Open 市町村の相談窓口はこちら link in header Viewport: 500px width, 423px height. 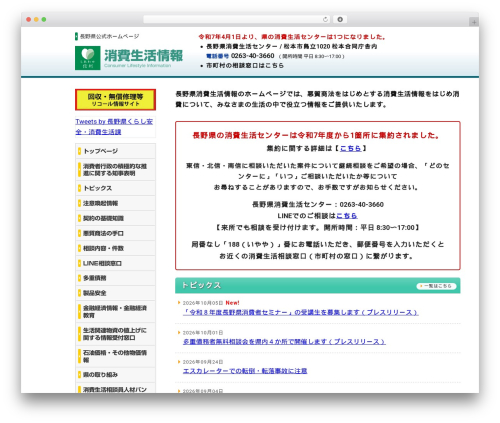pyautogui.click(x=245, y=66)
